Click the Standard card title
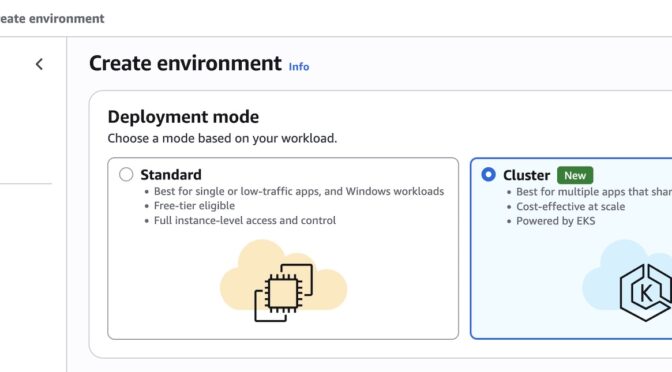This screenshot has height=372, width=672. (x=171, y=175)
